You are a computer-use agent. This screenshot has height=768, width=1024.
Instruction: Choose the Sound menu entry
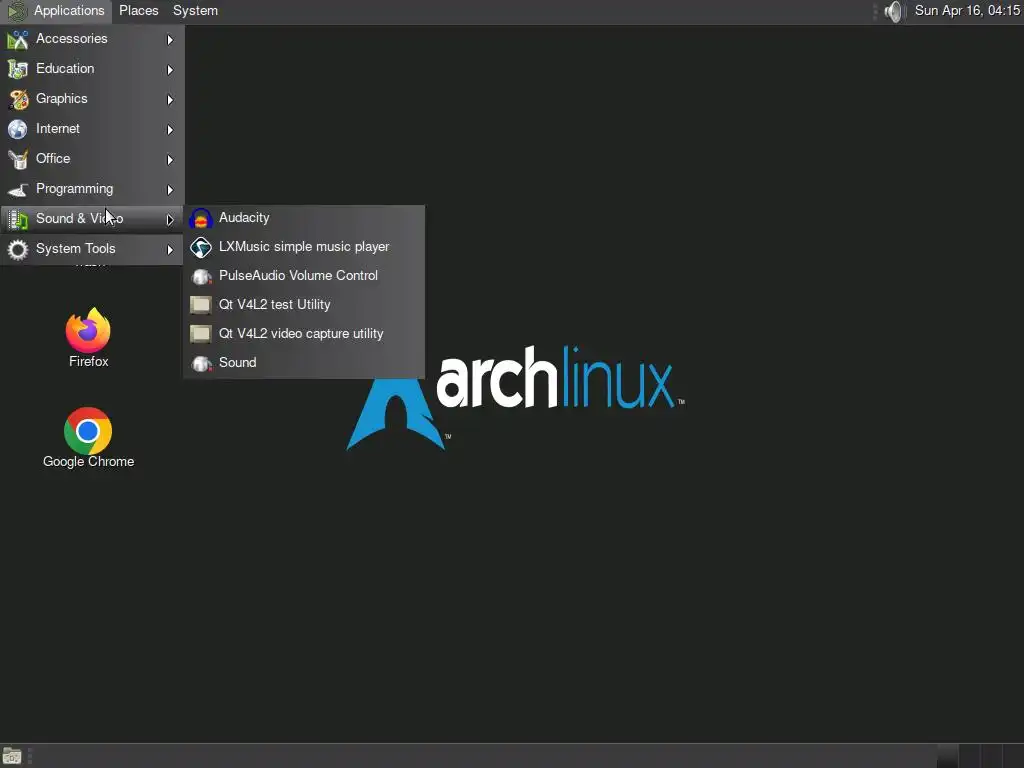[304, 362]
